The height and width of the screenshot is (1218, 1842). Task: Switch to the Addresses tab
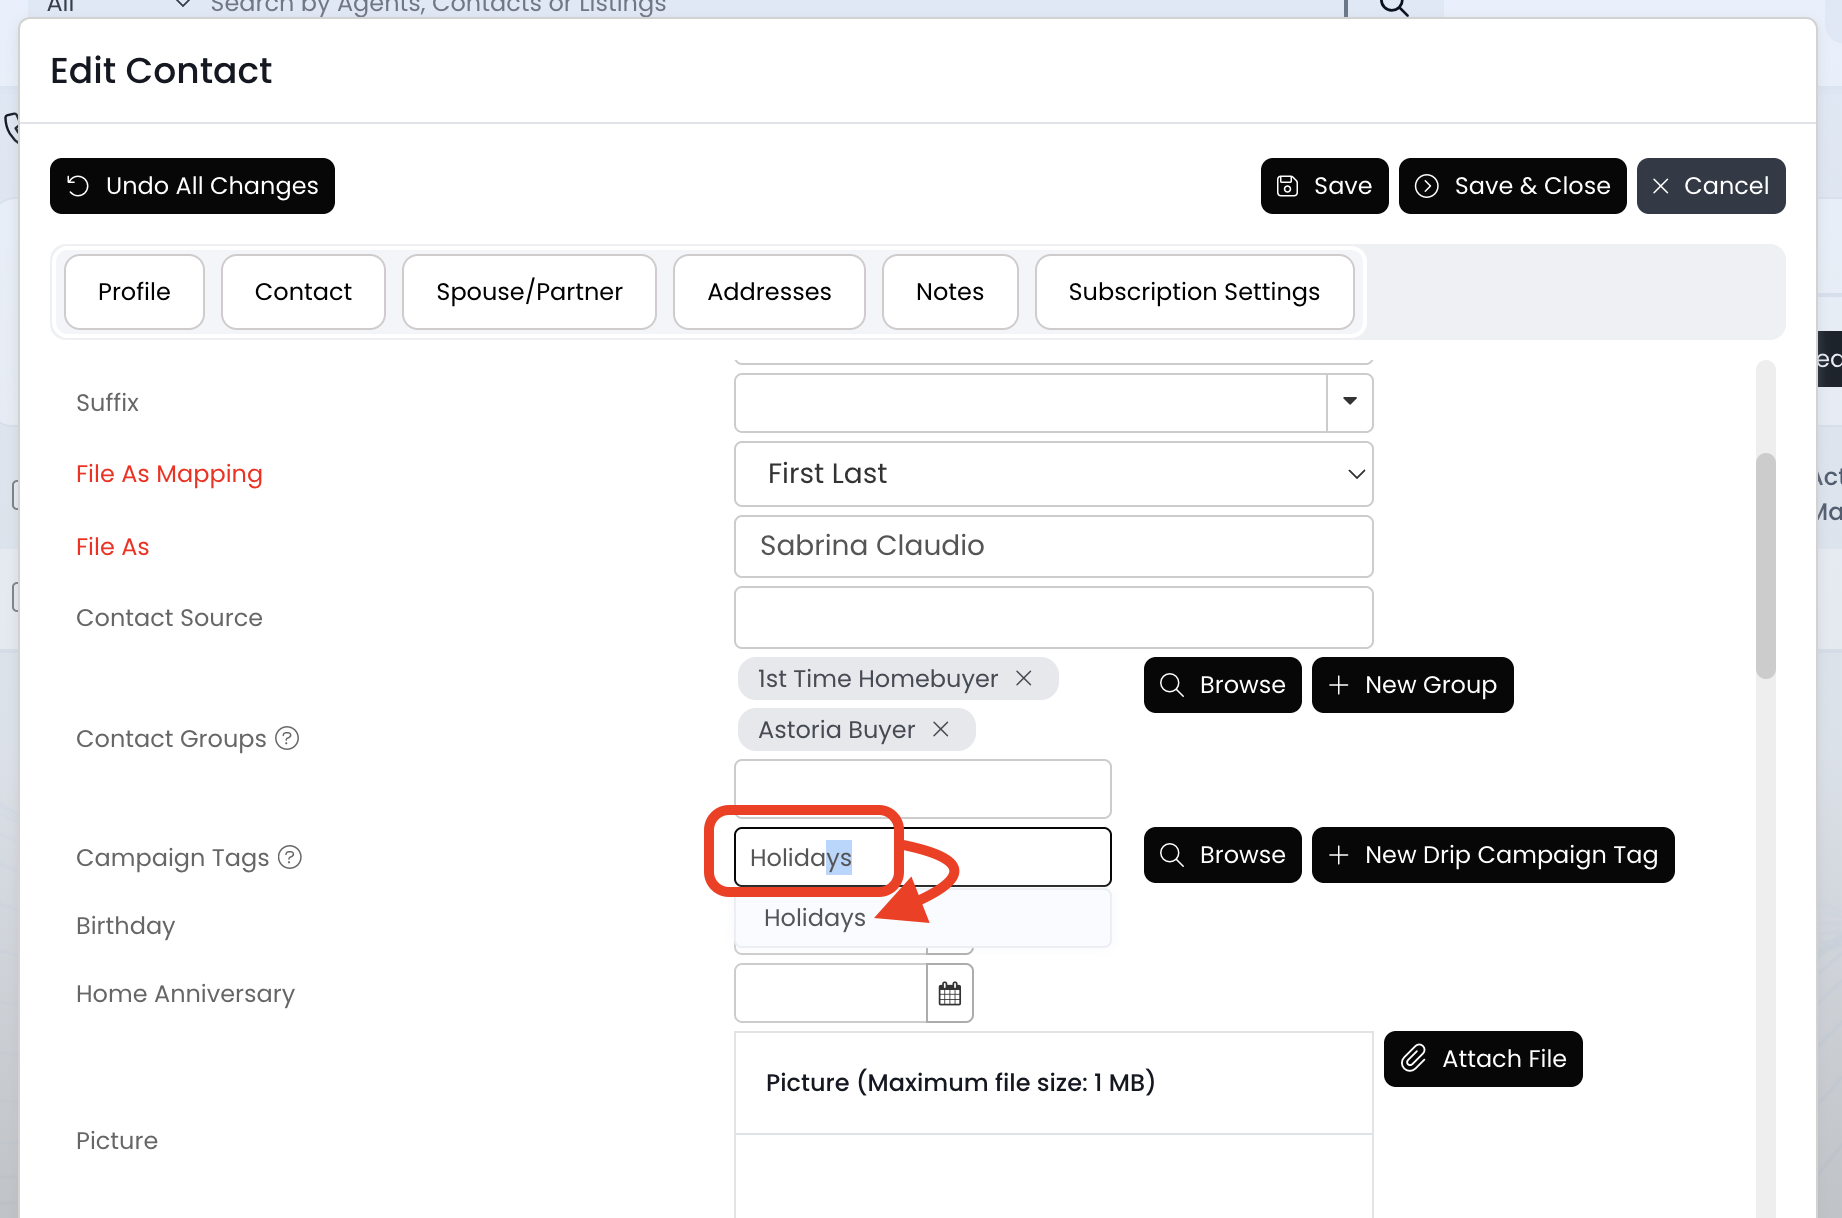click(x=769, y=292)
